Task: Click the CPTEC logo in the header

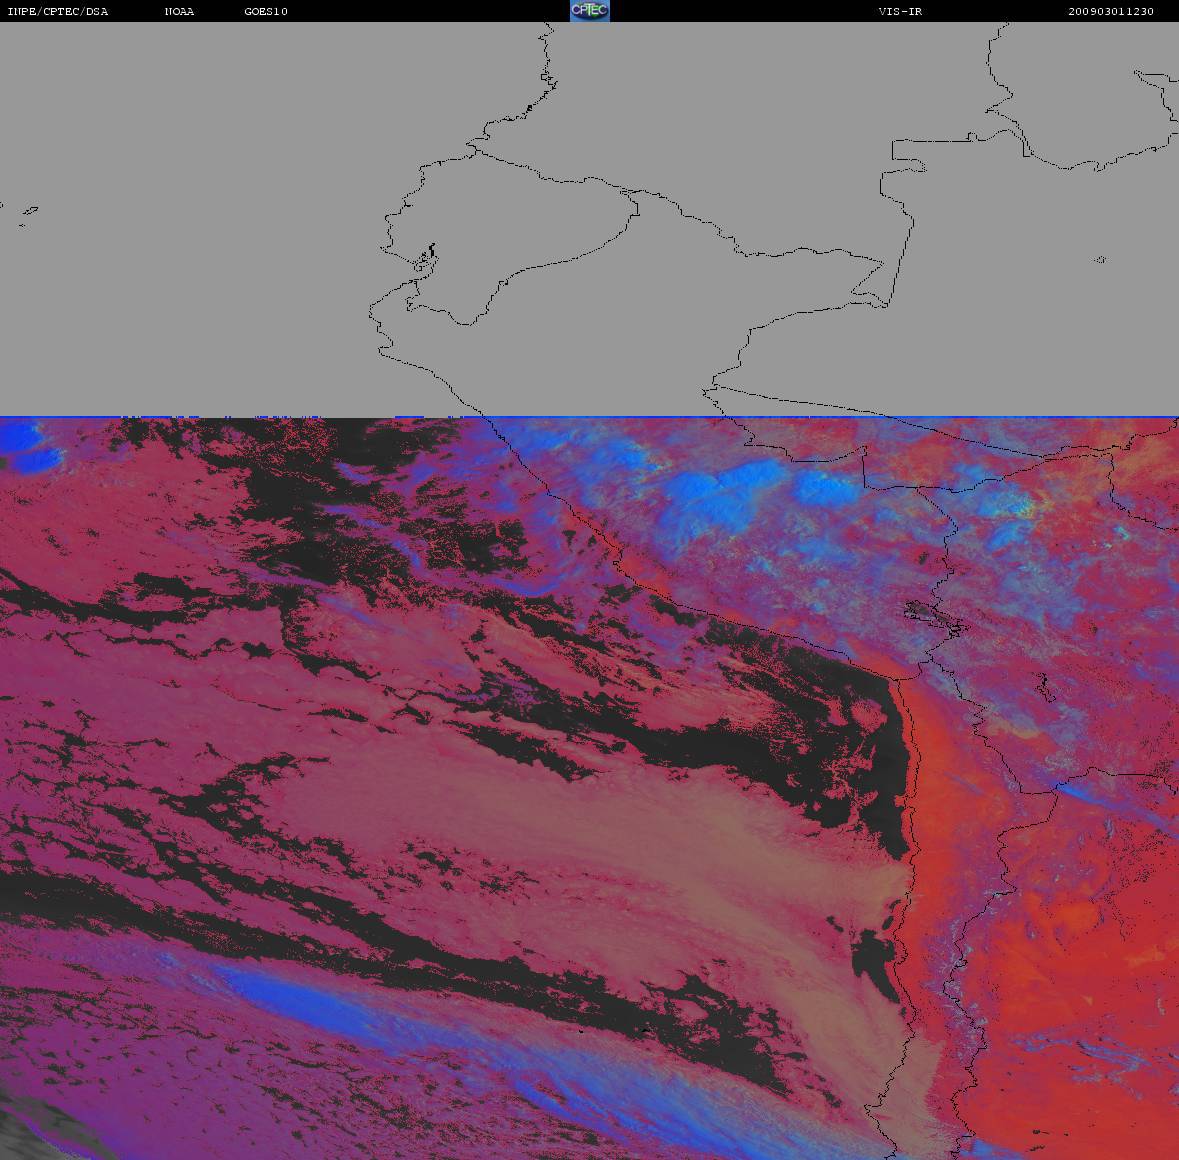Action: (x=590, y=11)
